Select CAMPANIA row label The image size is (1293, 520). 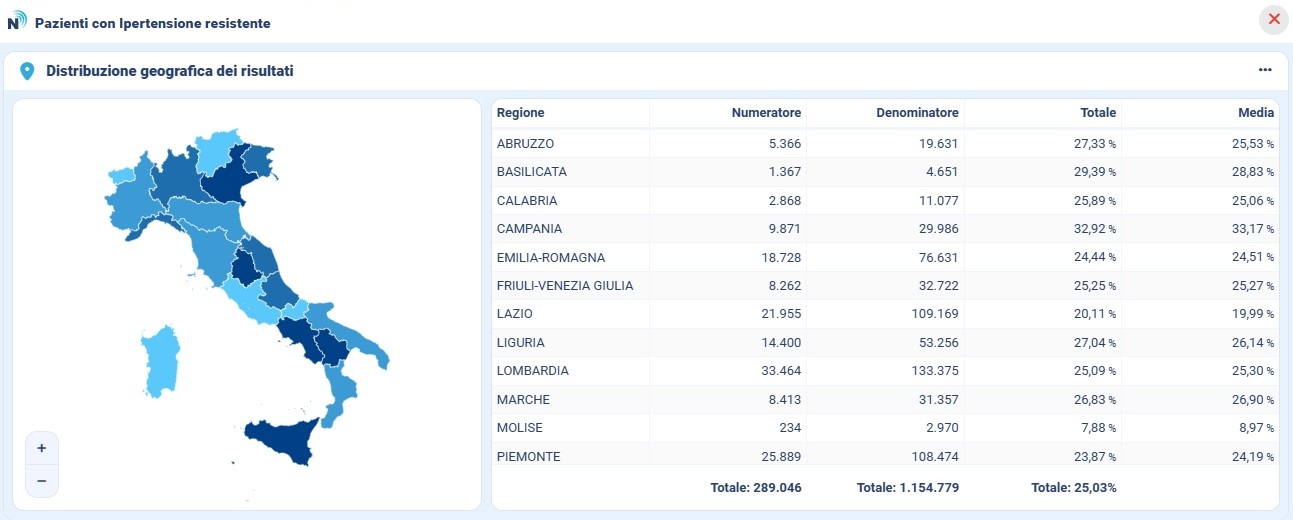(529, 229)
